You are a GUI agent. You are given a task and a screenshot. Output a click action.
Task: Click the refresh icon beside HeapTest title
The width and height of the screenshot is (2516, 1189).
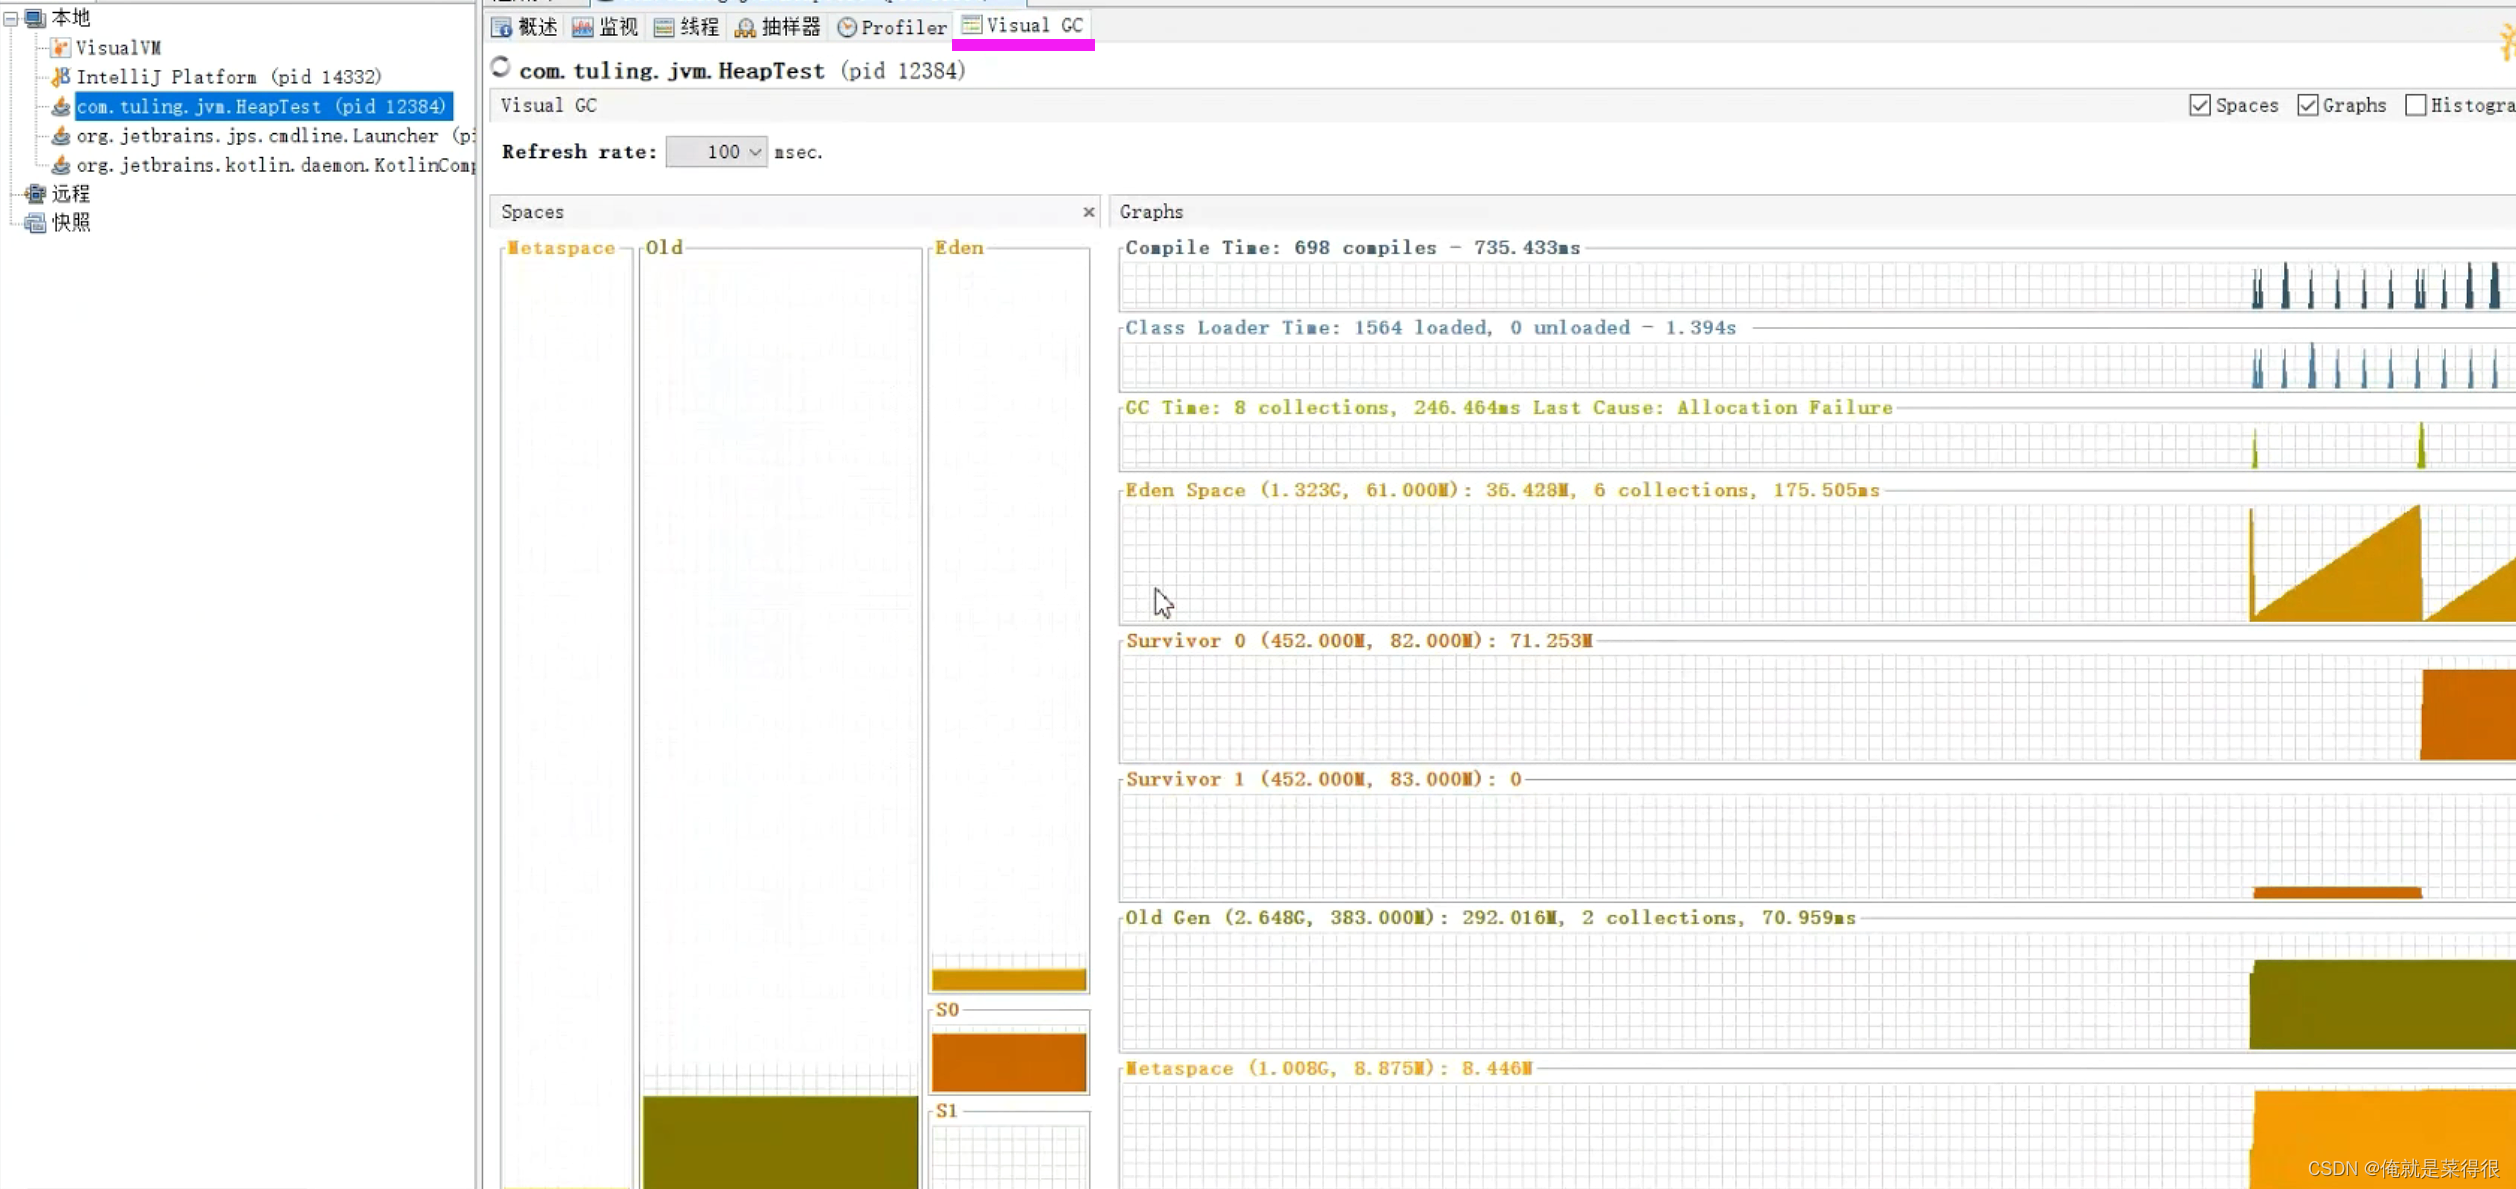(501, 68)
